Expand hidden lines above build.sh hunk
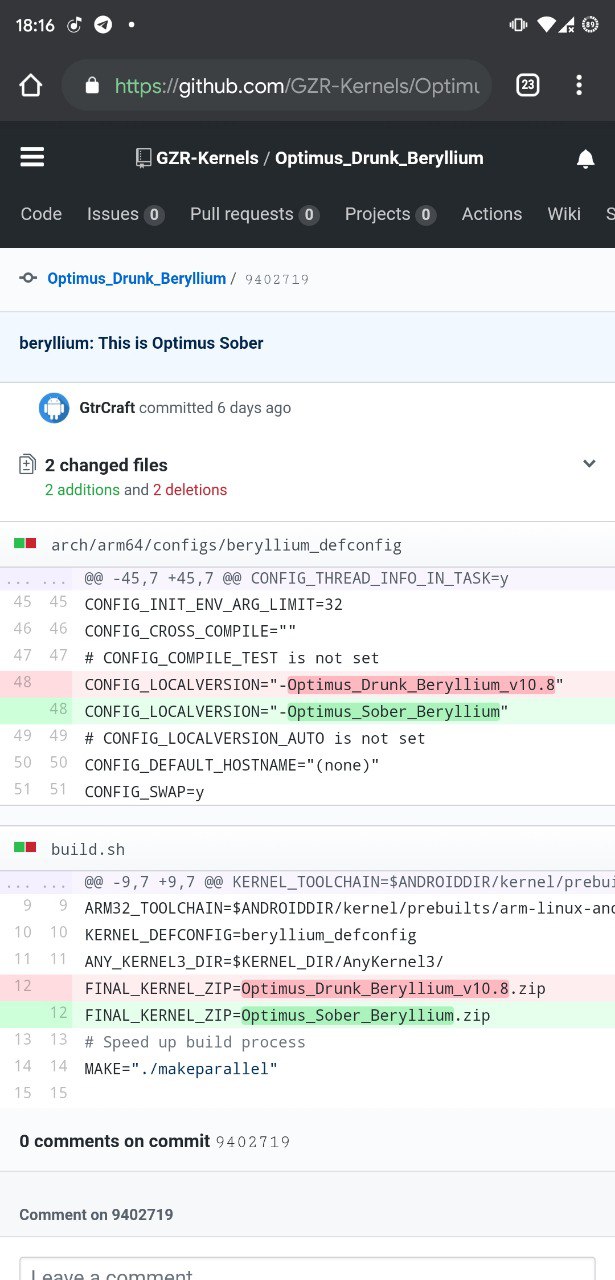 click(37, 881)
